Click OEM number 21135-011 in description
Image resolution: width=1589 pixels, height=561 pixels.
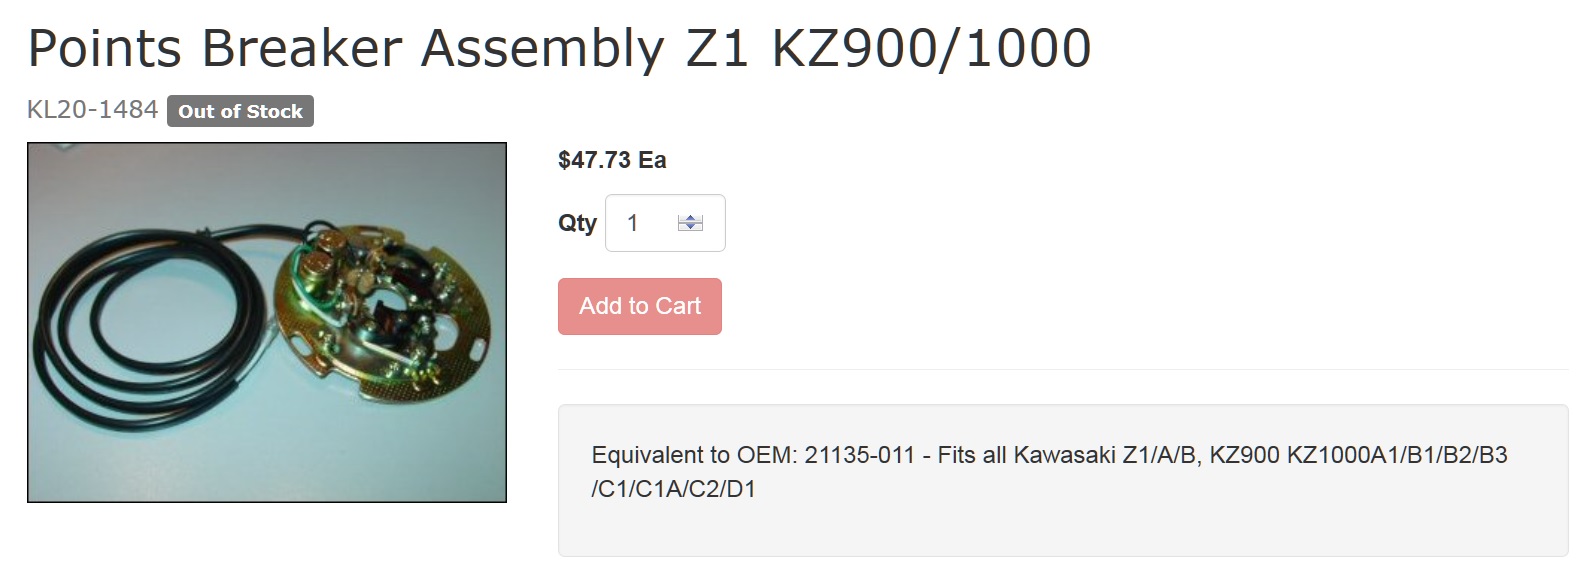click(x=859, y=455)
